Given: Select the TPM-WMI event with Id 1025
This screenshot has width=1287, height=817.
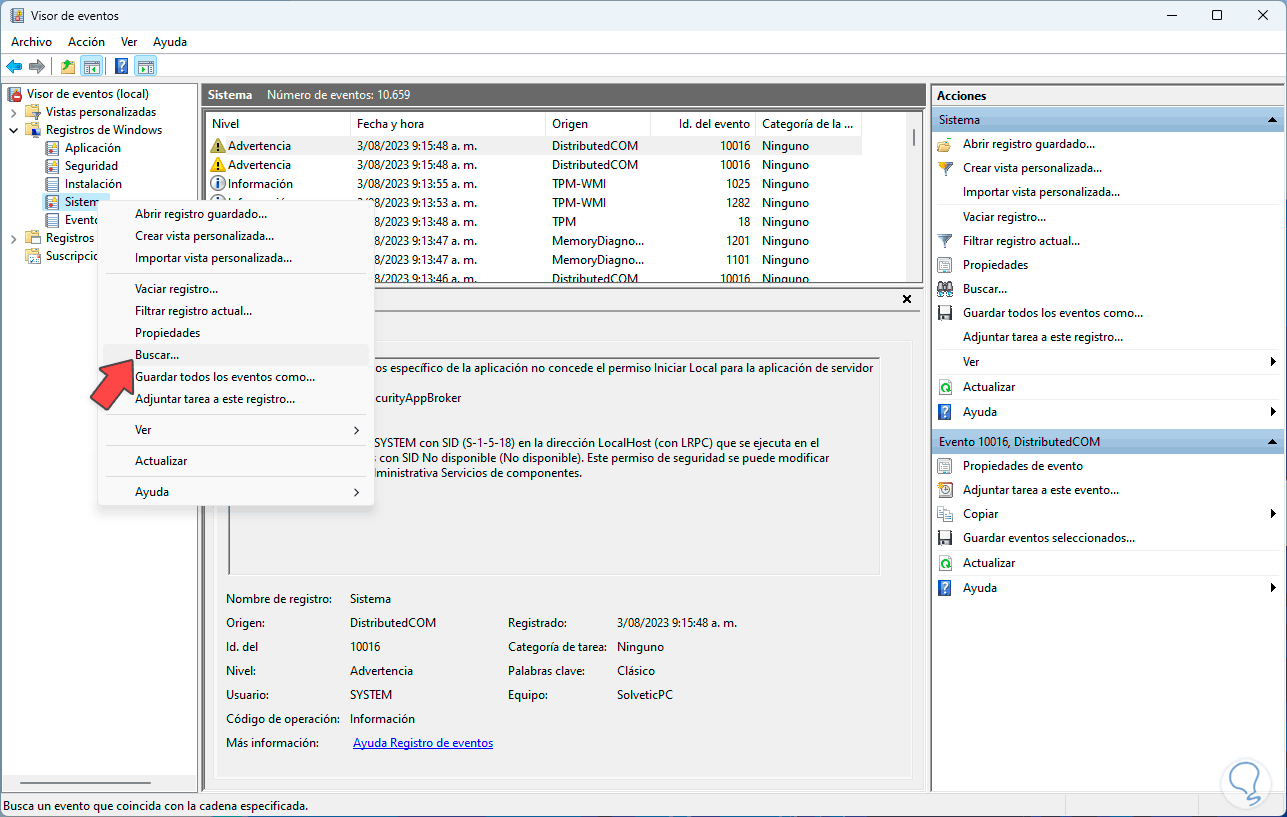Looking at the screenshot, I should click(534, 184).
